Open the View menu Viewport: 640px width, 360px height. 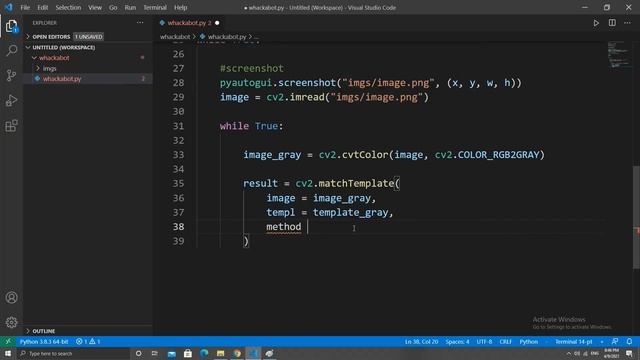[95, 7]
